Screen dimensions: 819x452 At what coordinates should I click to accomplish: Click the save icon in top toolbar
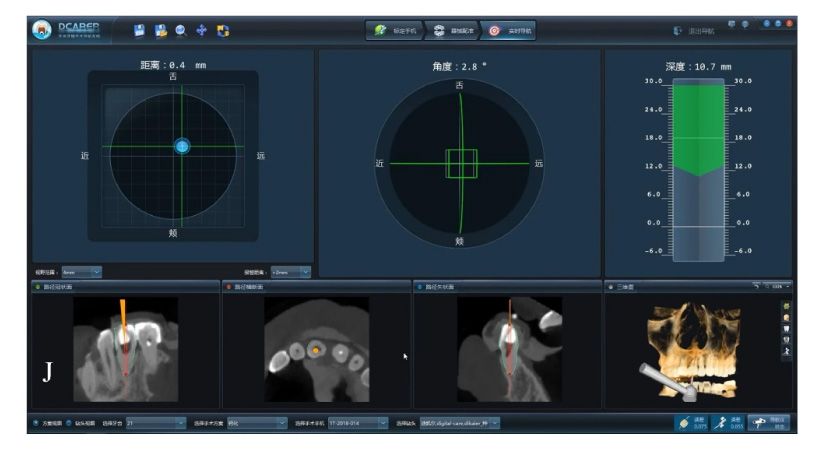coord(139,30)
